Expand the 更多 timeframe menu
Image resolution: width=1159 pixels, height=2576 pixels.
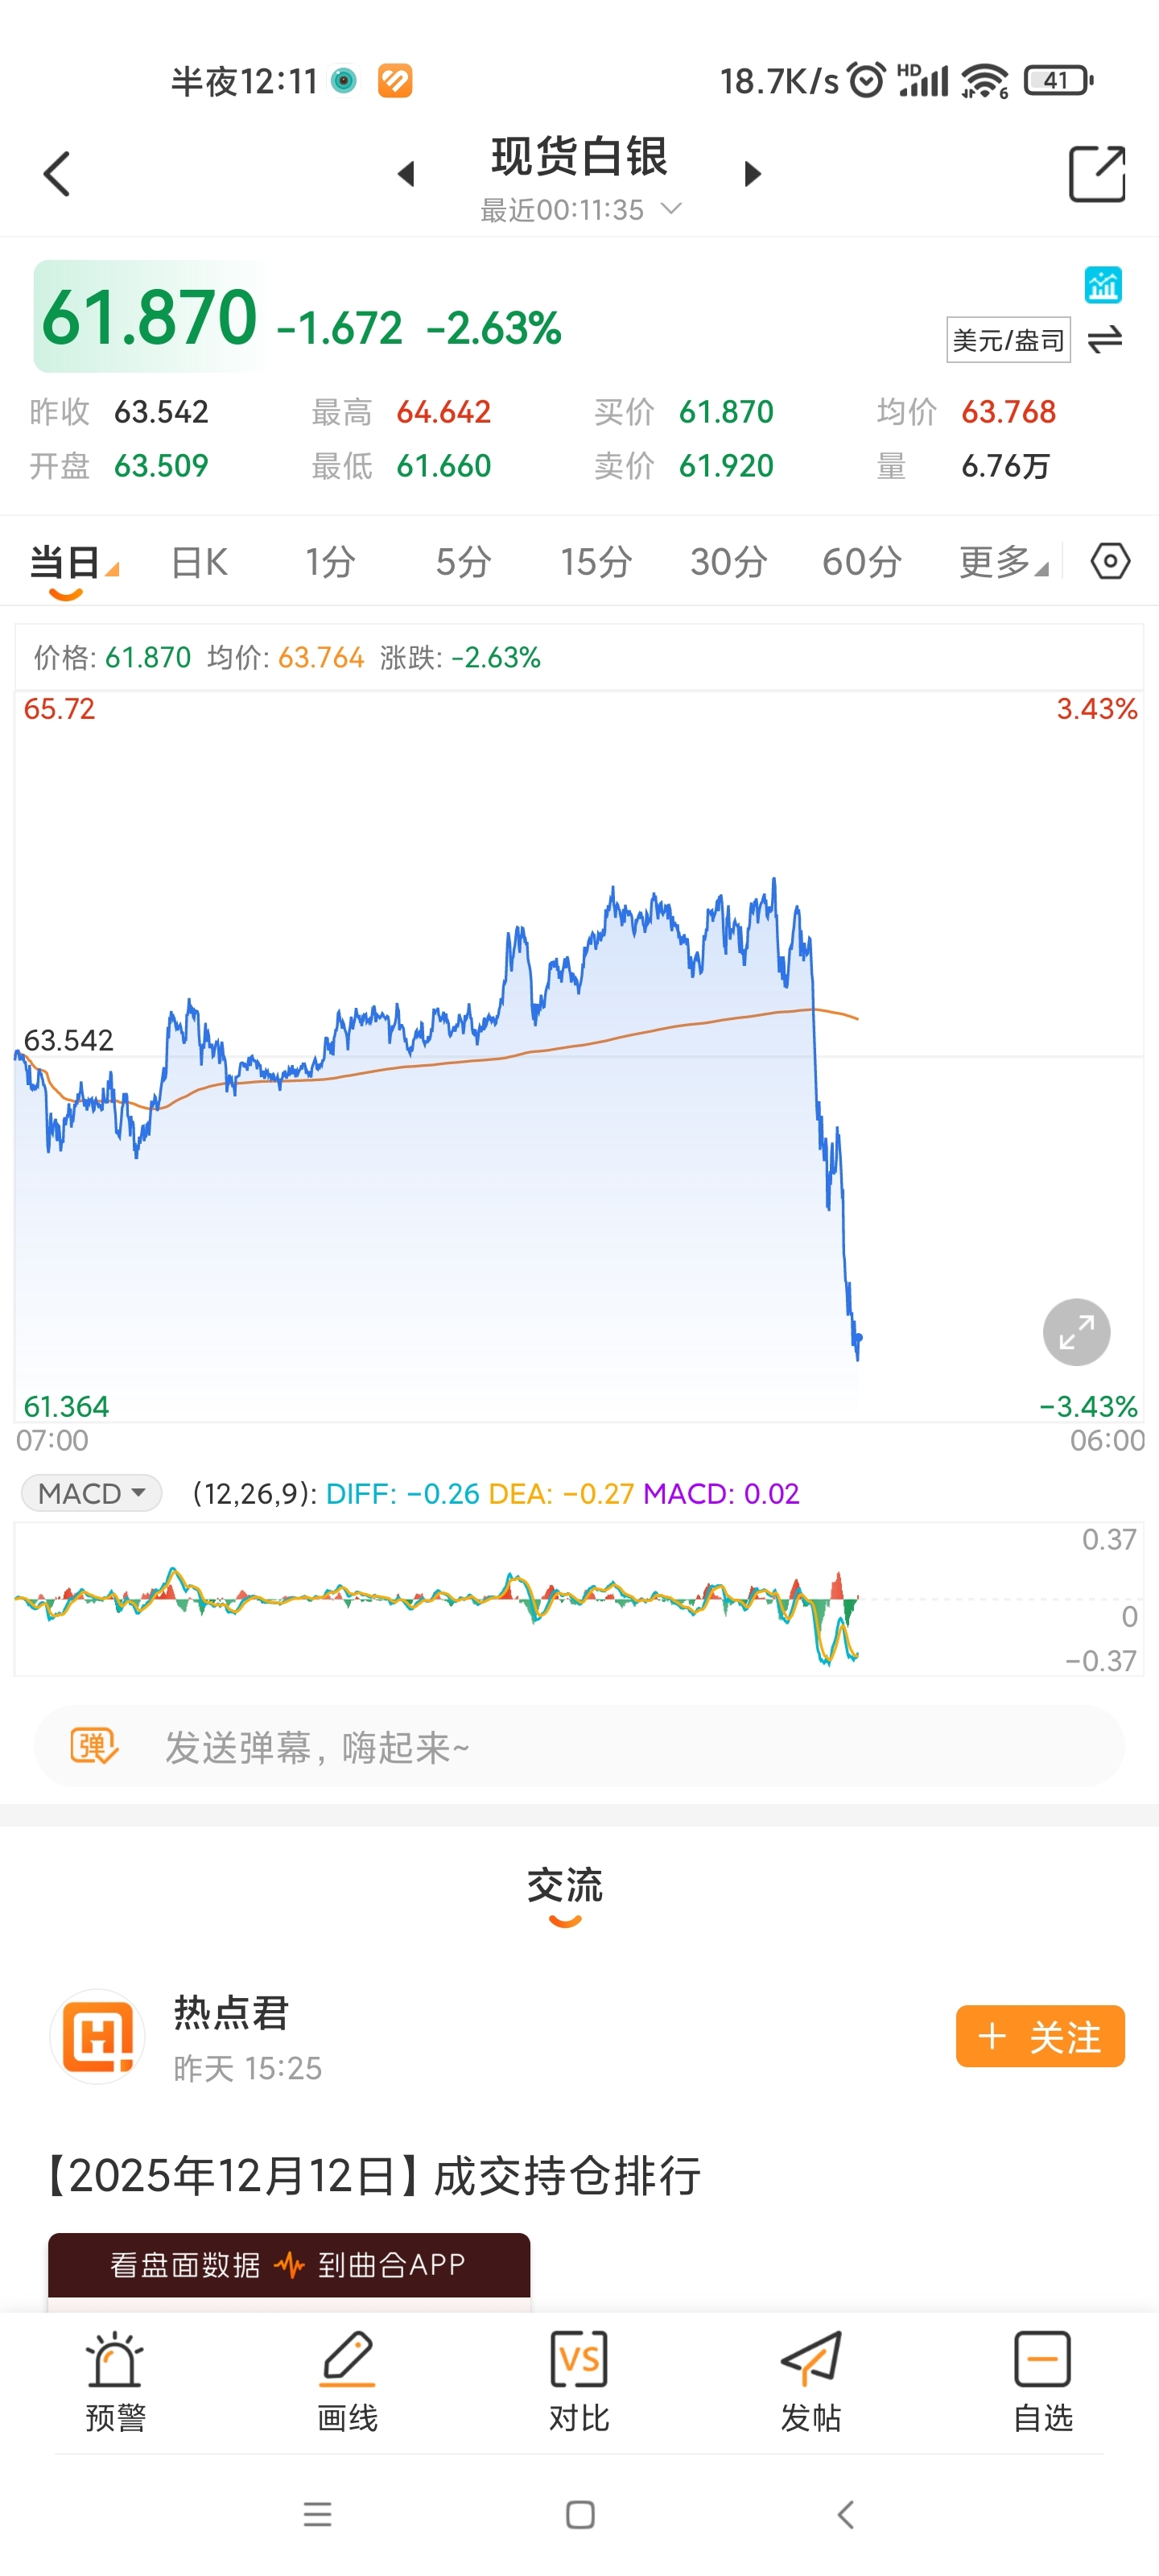(x=1002, y=562)
